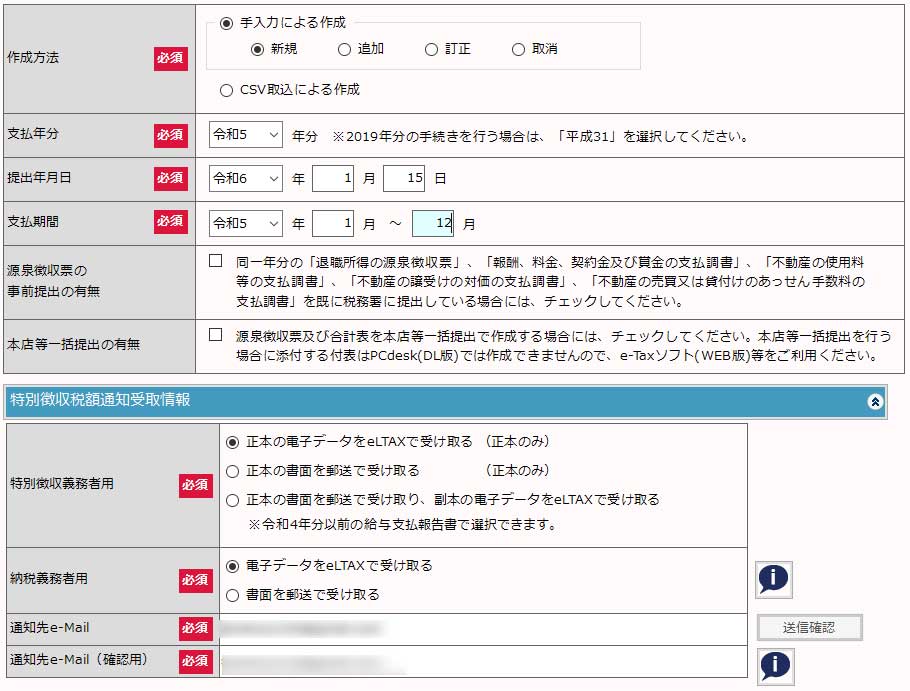Viewport: 910px width, 691px height.
Task: Select the 追加 radio option
Action: tap(344, 49)
